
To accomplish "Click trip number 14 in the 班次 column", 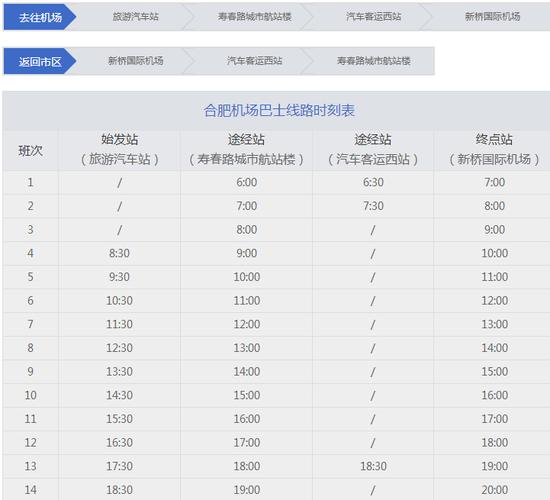I will [x=31, y=490].
